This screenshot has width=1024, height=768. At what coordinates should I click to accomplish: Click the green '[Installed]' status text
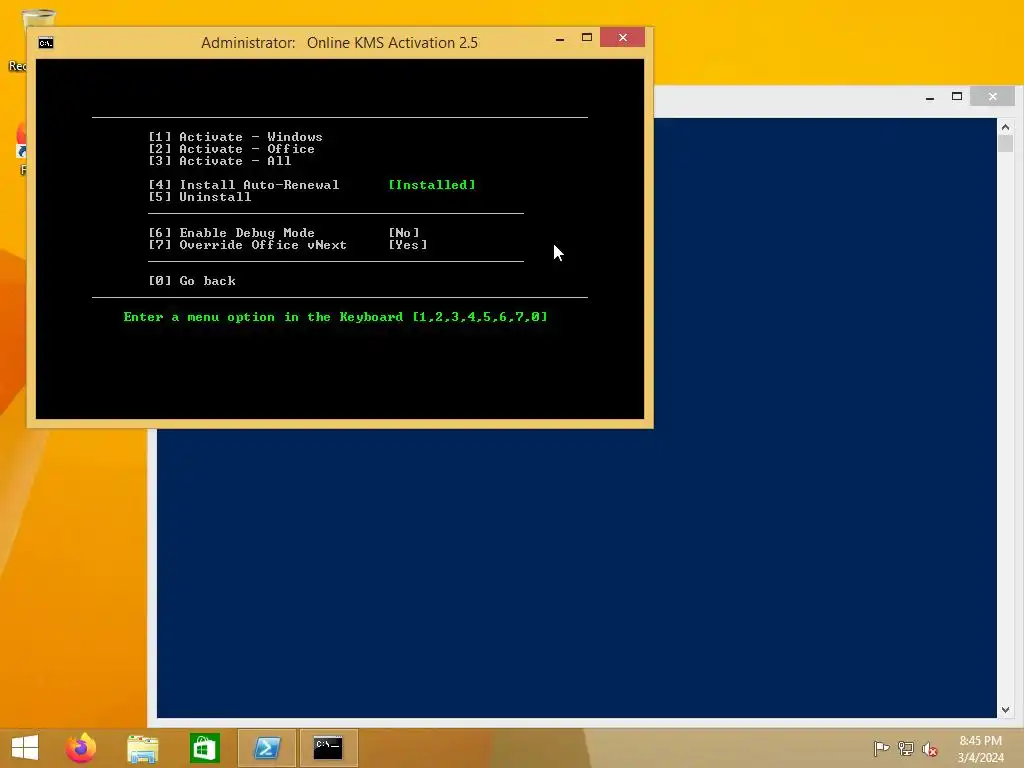tap(432, 185)
